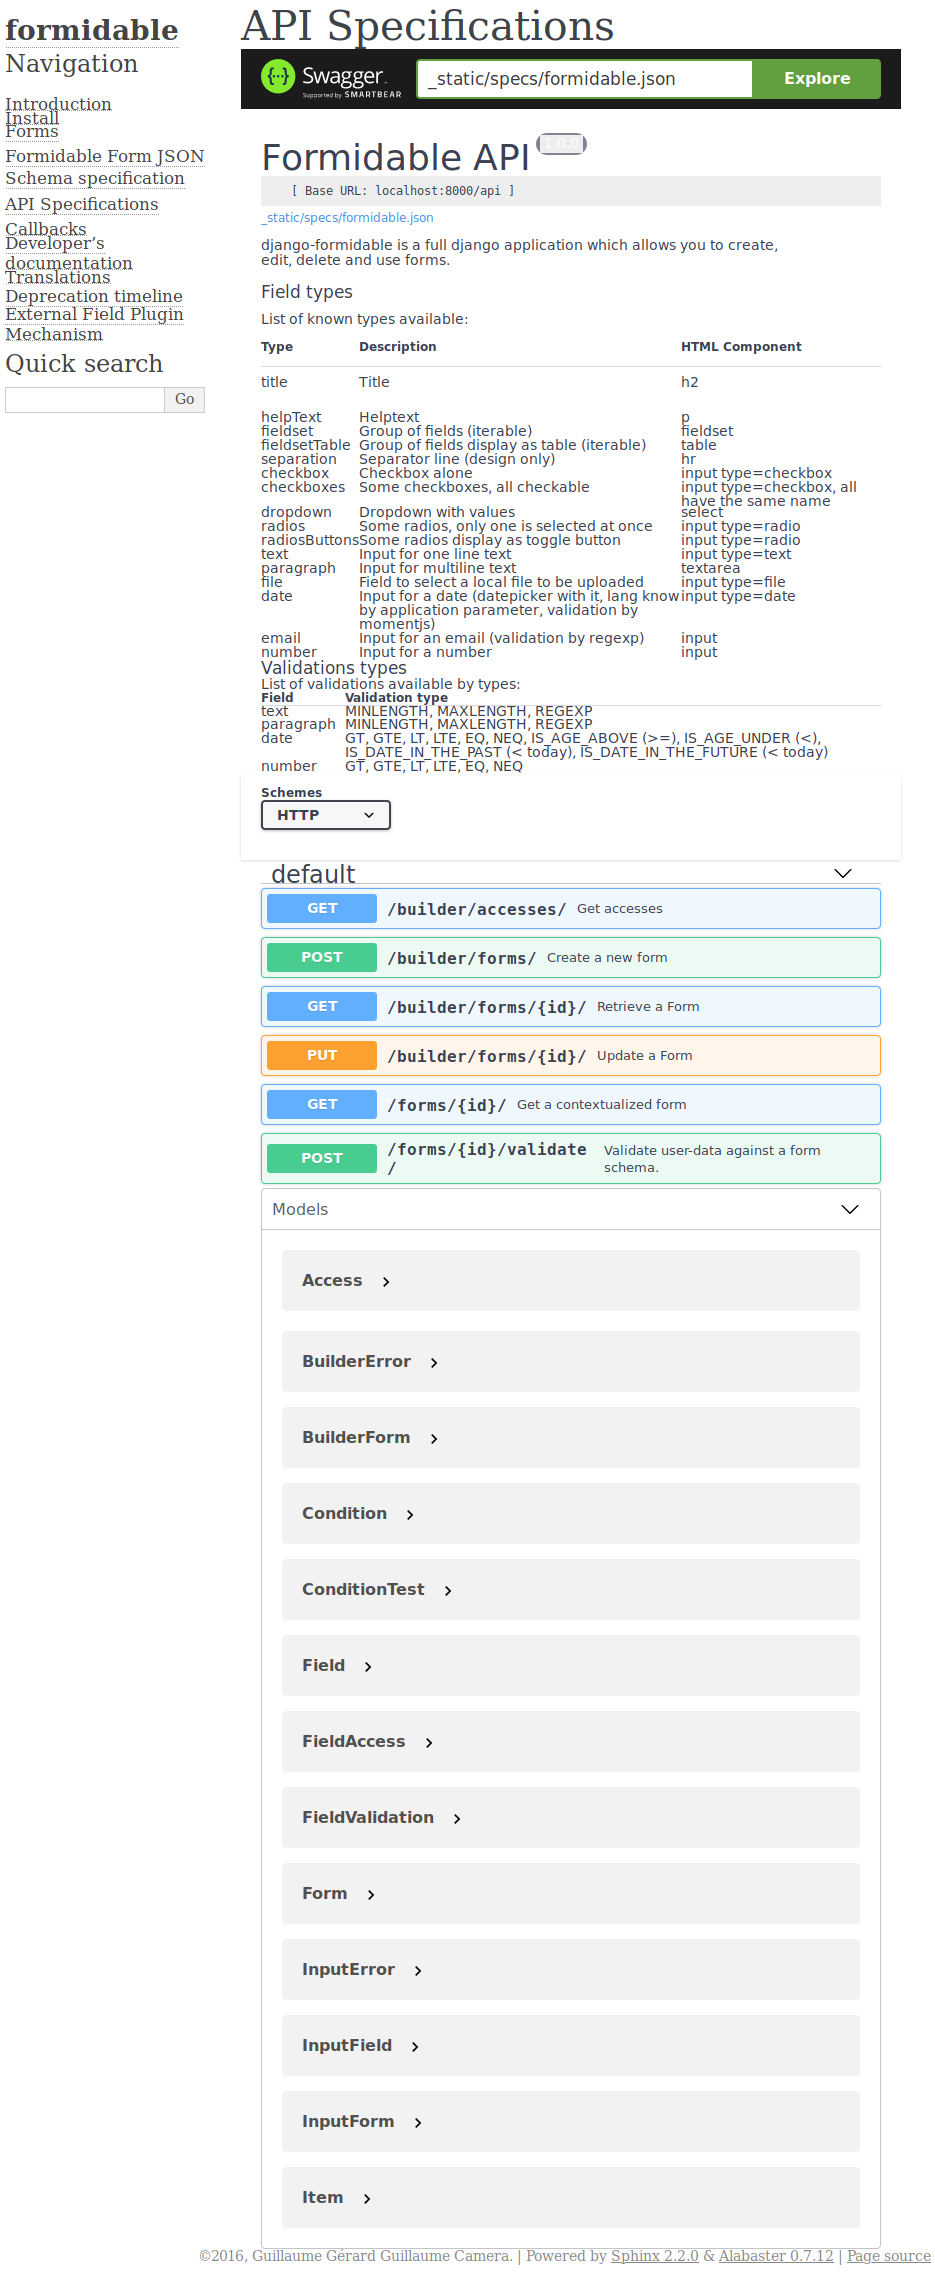Expand the Item model arrow

pos(367,2198)
